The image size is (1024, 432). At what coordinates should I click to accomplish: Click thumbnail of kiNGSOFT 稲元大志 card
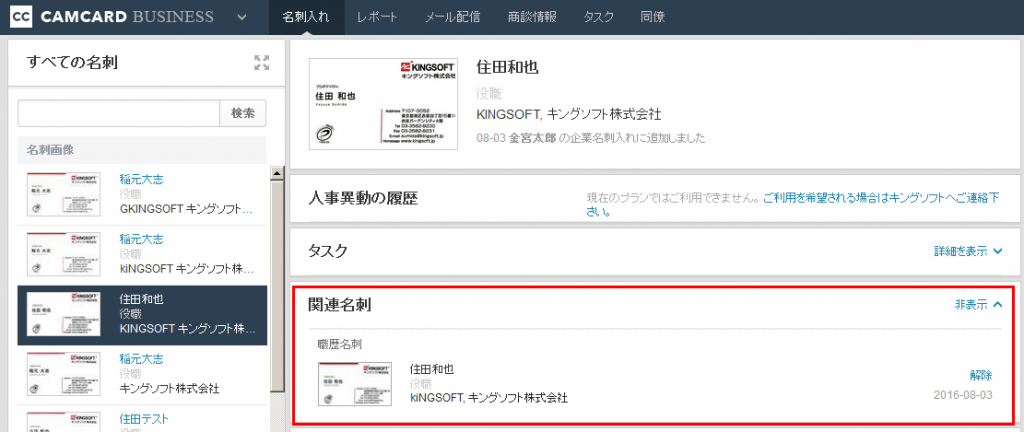coord(63,254)
